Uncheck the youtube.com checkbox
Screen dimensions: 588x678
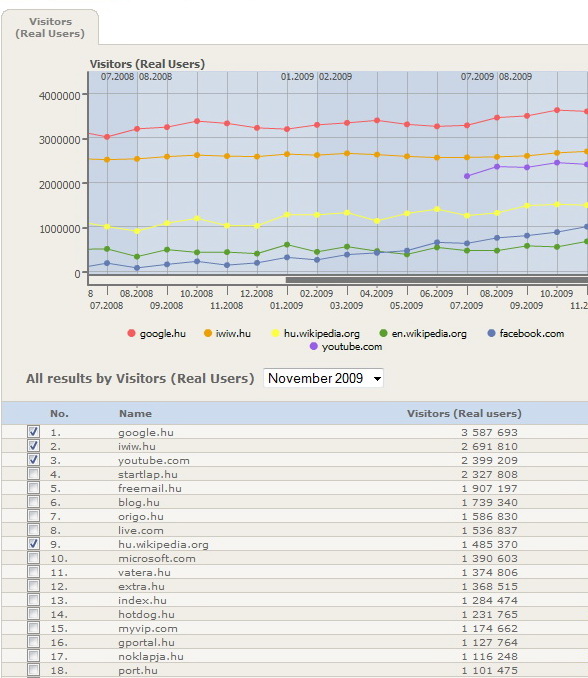coord(33,460)
